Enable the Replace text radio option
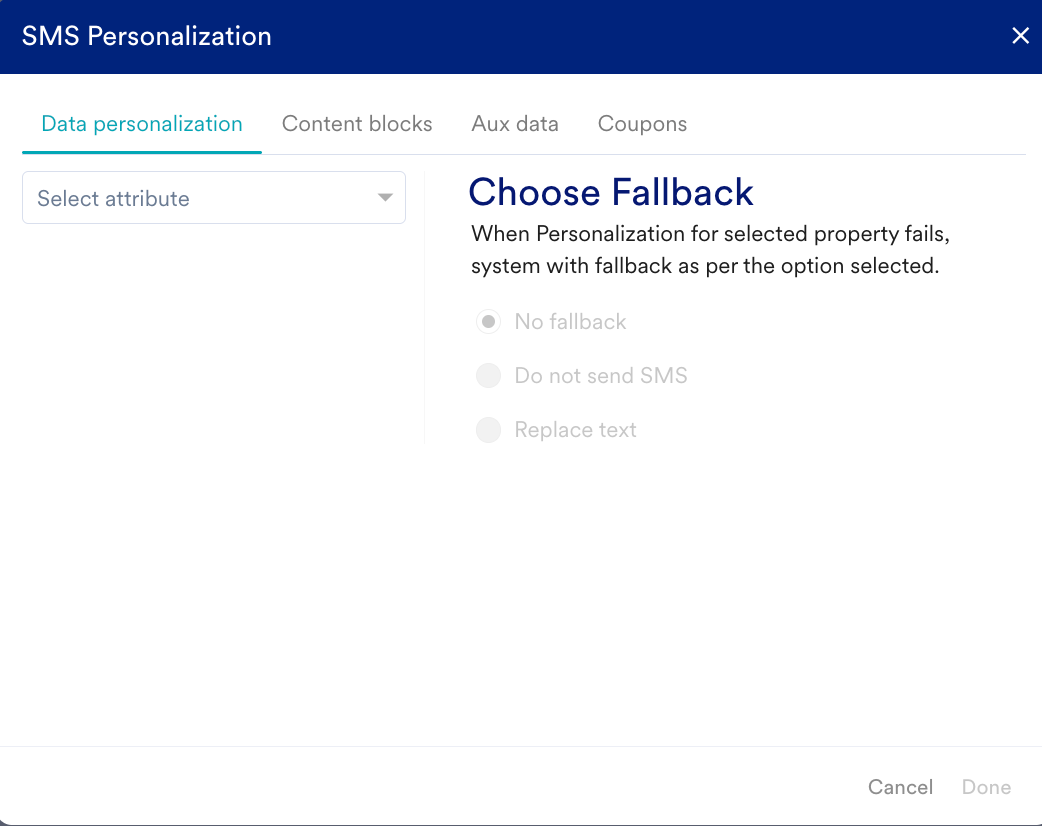 click(488, 430)
